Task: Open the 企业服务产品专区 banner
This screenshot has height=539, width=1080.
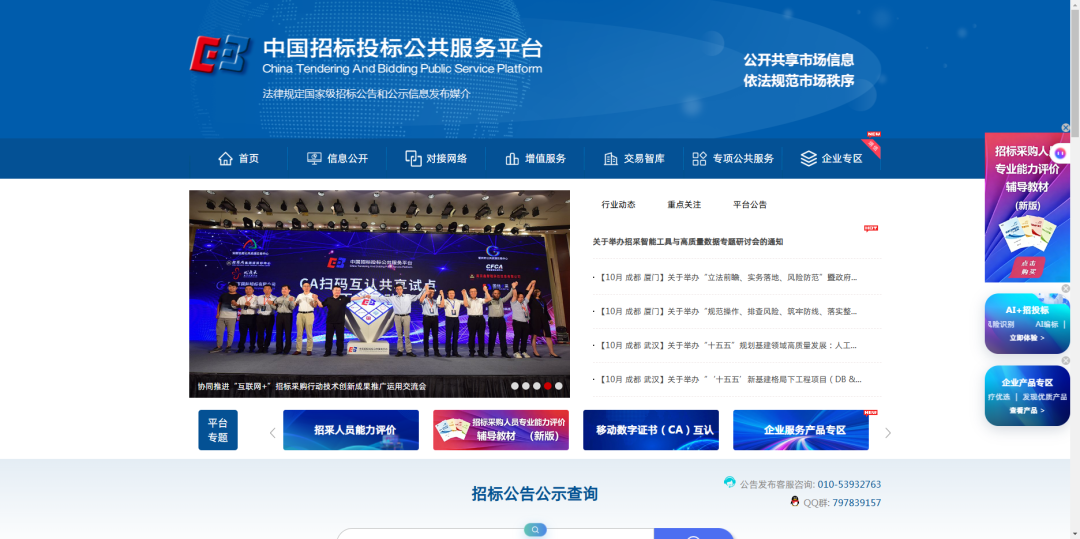Action: point(801,430)
